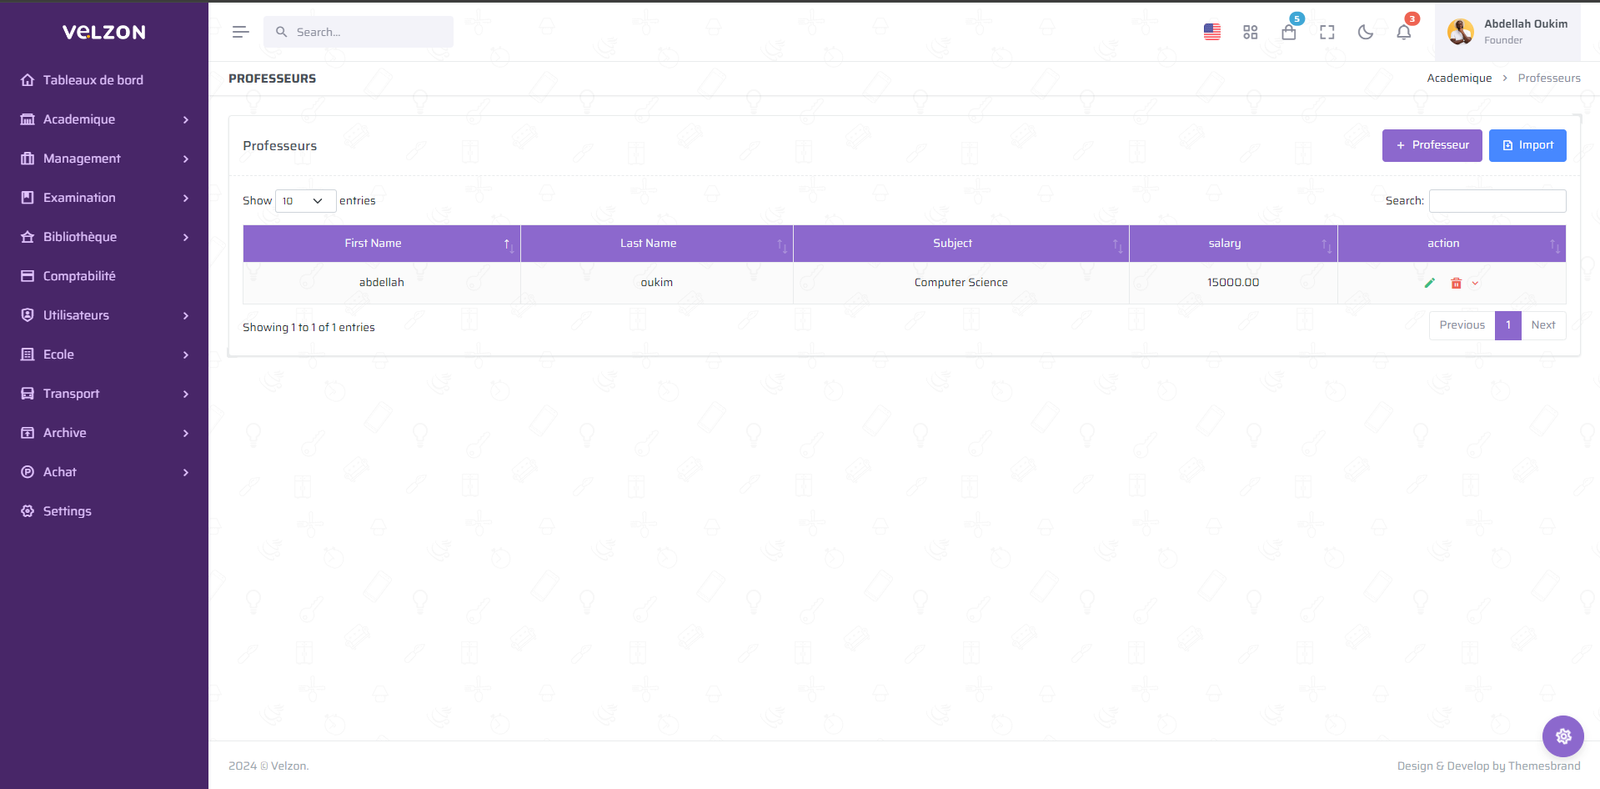Viewport: 1600px width, 789px height.
Task: Click the Next pagination button
Action: tap(1543, 325)
